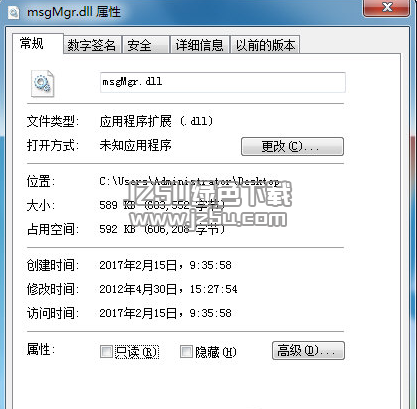Click the msgMgr.dll filename field
Screen dimensions: 417x409
point(223,82)
